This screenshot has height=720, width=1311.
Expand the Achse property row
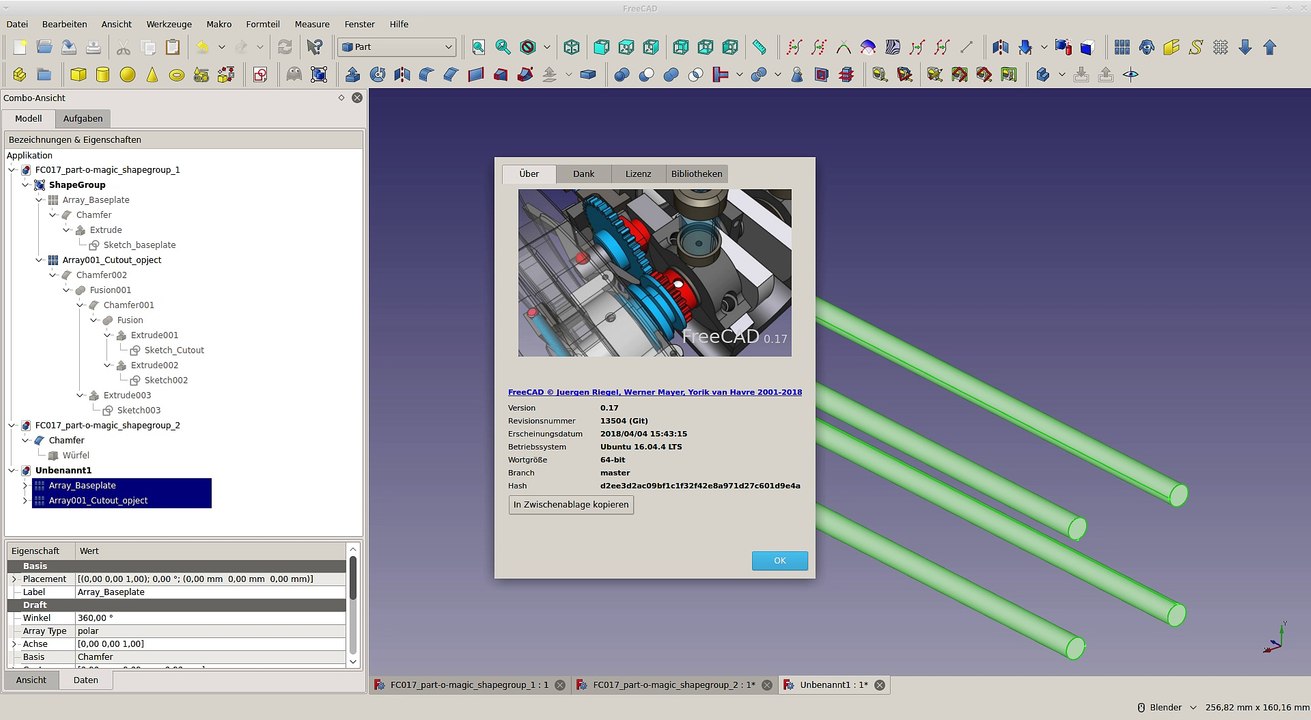(x=14, y=644)
